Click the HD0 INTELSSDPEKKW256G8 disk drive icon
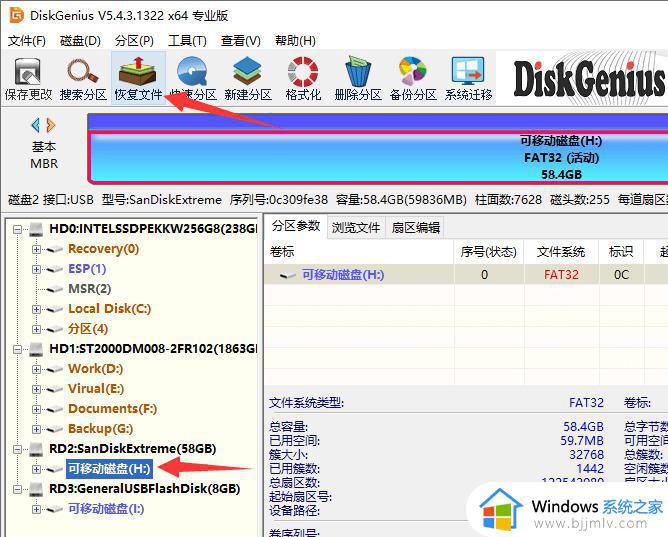The image size is (668, 537). click(x=37, y=230)
